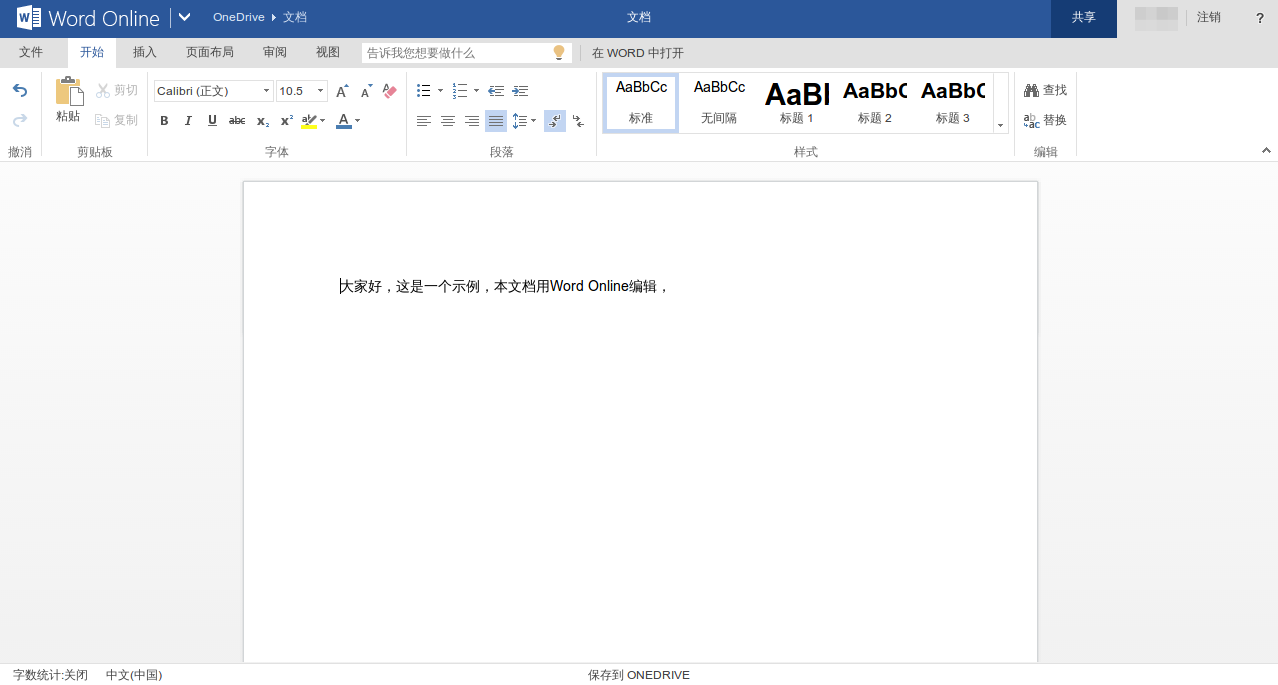
Task: Click the 告诉我您想要做什么 search box
Action: [467, 53]
